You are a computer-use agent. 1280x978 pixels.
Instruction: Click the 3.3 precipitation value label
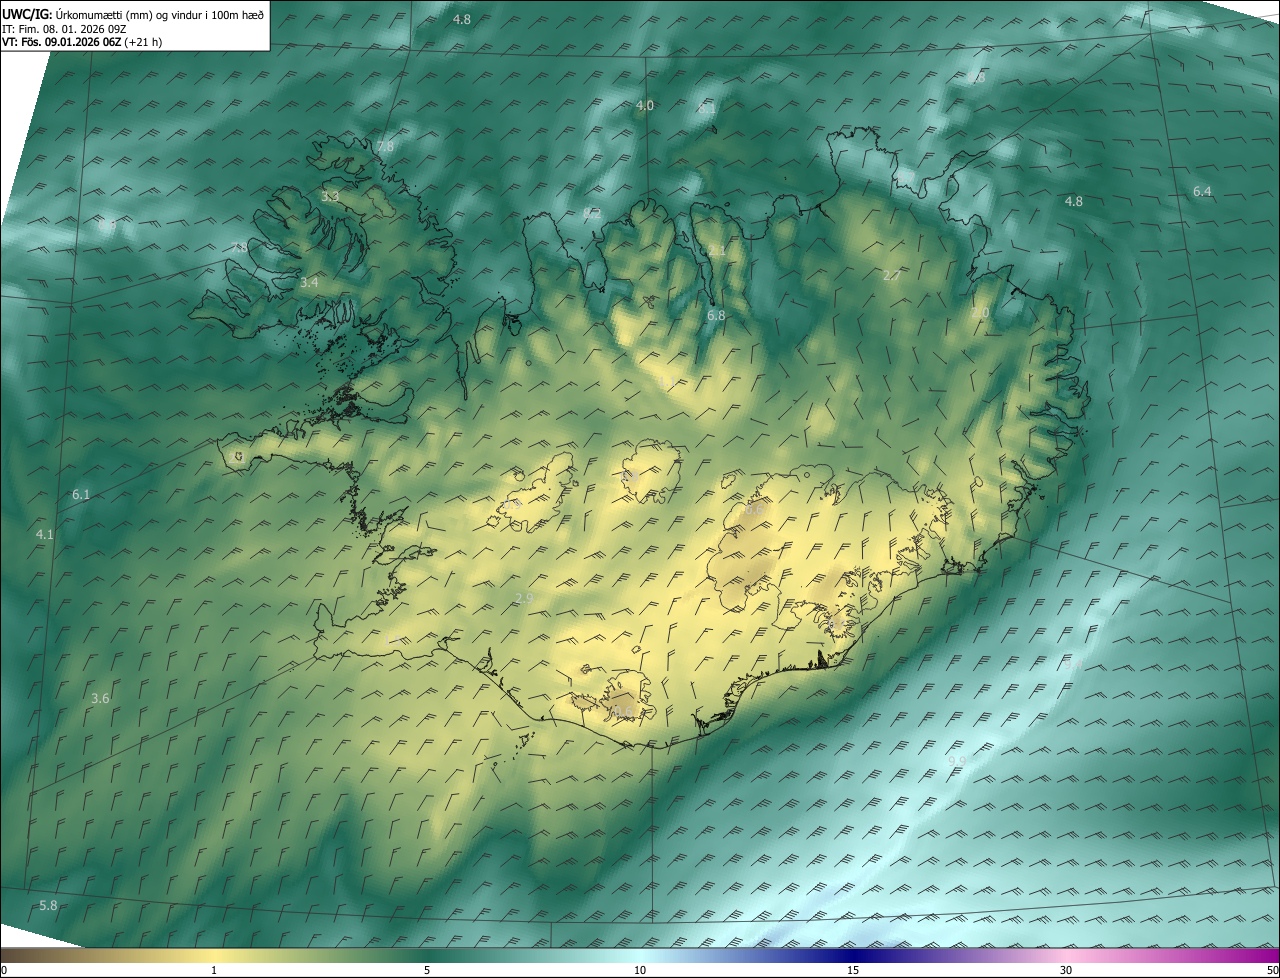coord(330,196)
